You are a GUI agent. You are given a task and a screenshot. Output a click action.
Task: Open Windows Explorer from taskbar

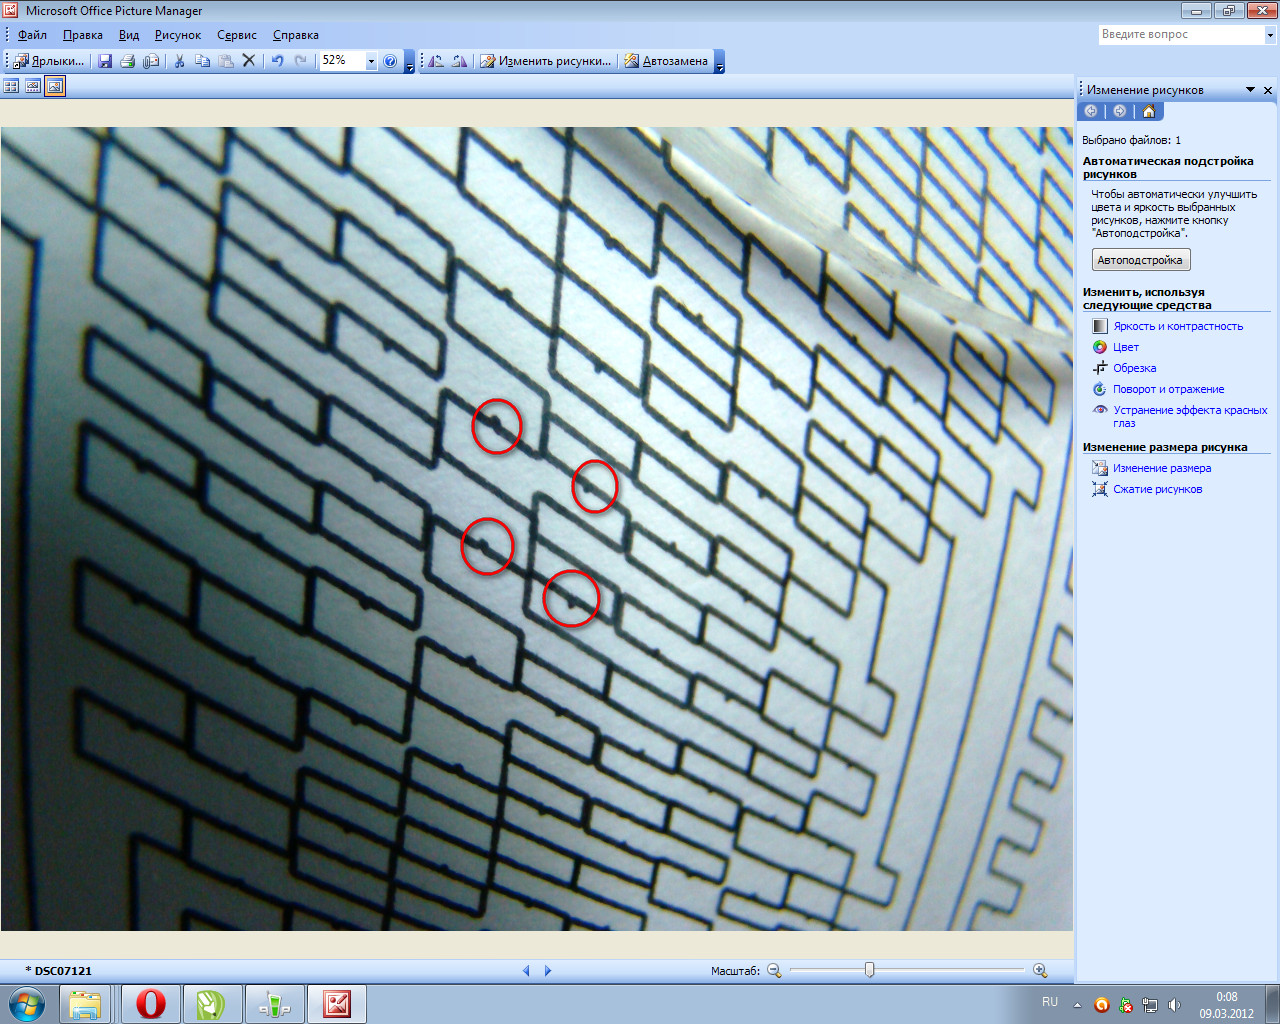[x=86, y=1004]
